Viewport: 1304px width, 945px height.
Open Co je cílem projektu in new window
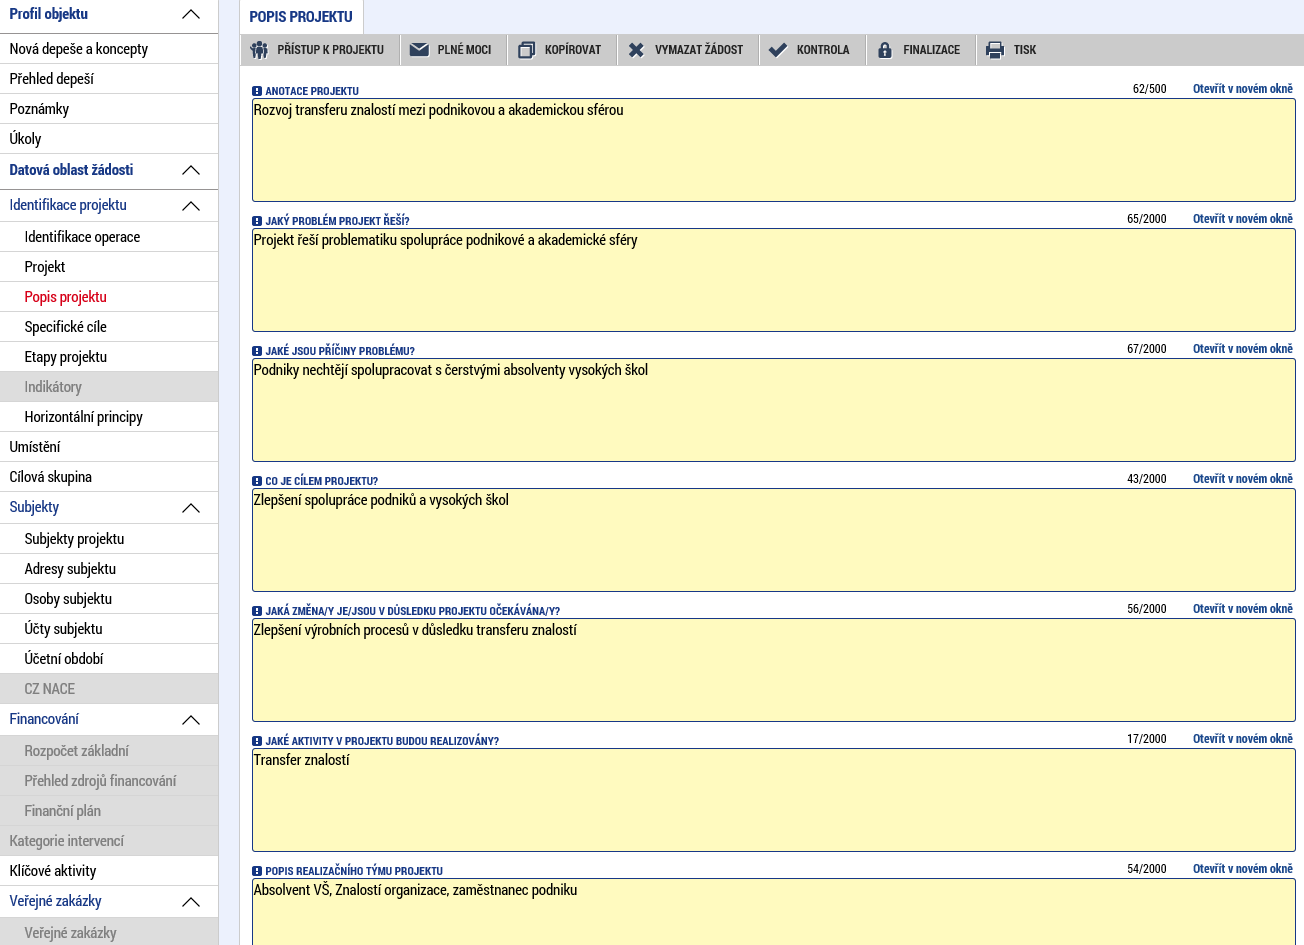coord(1243,479)
